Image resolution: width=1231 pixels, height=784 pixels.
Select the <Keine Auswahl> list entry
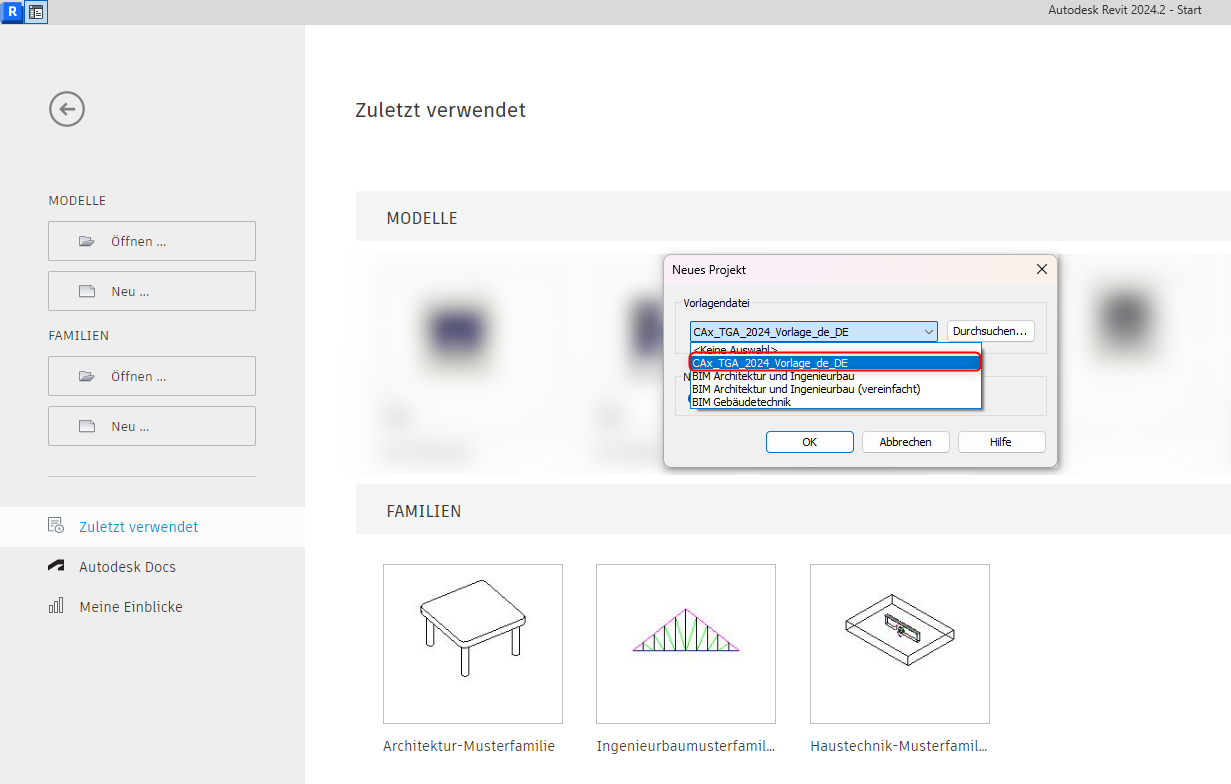[735, 349]
